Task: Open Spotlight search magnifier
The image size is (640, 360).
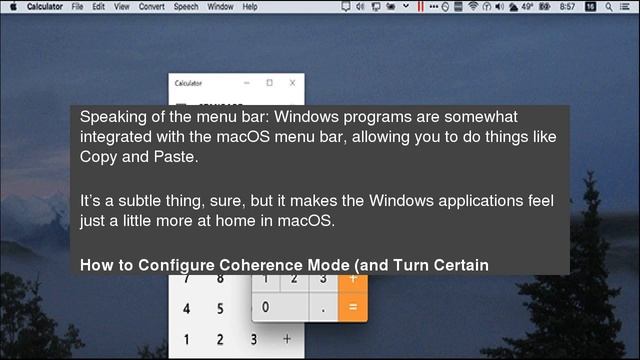Action: coord(609,7)
